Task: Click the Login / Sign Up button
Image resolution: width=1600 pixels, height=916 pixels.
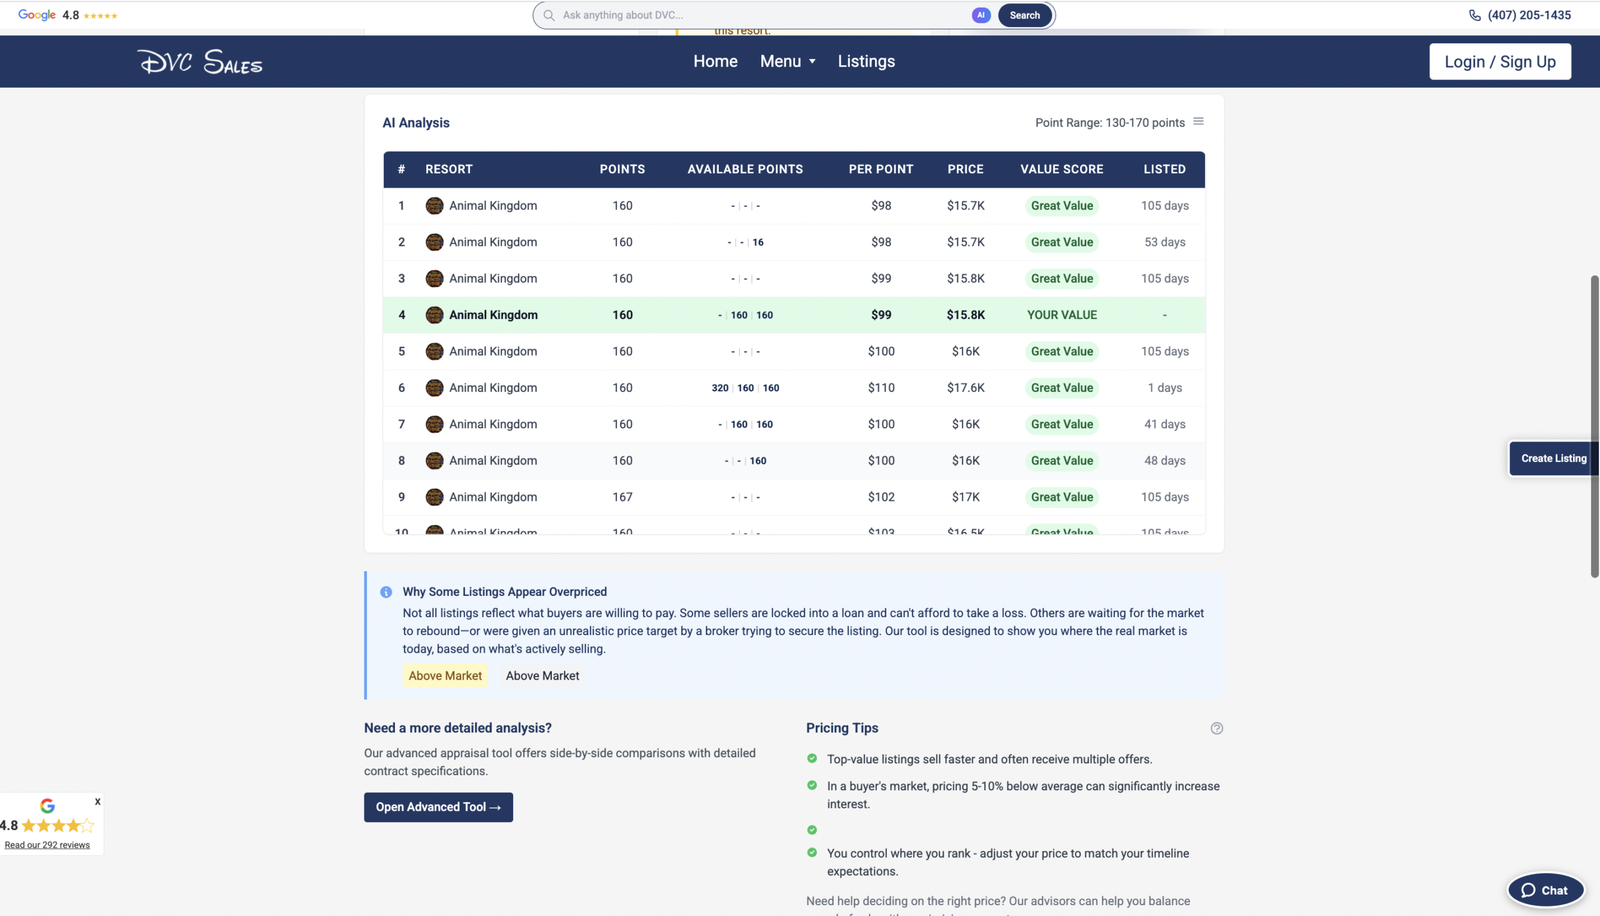Action: coord(1500,61)
